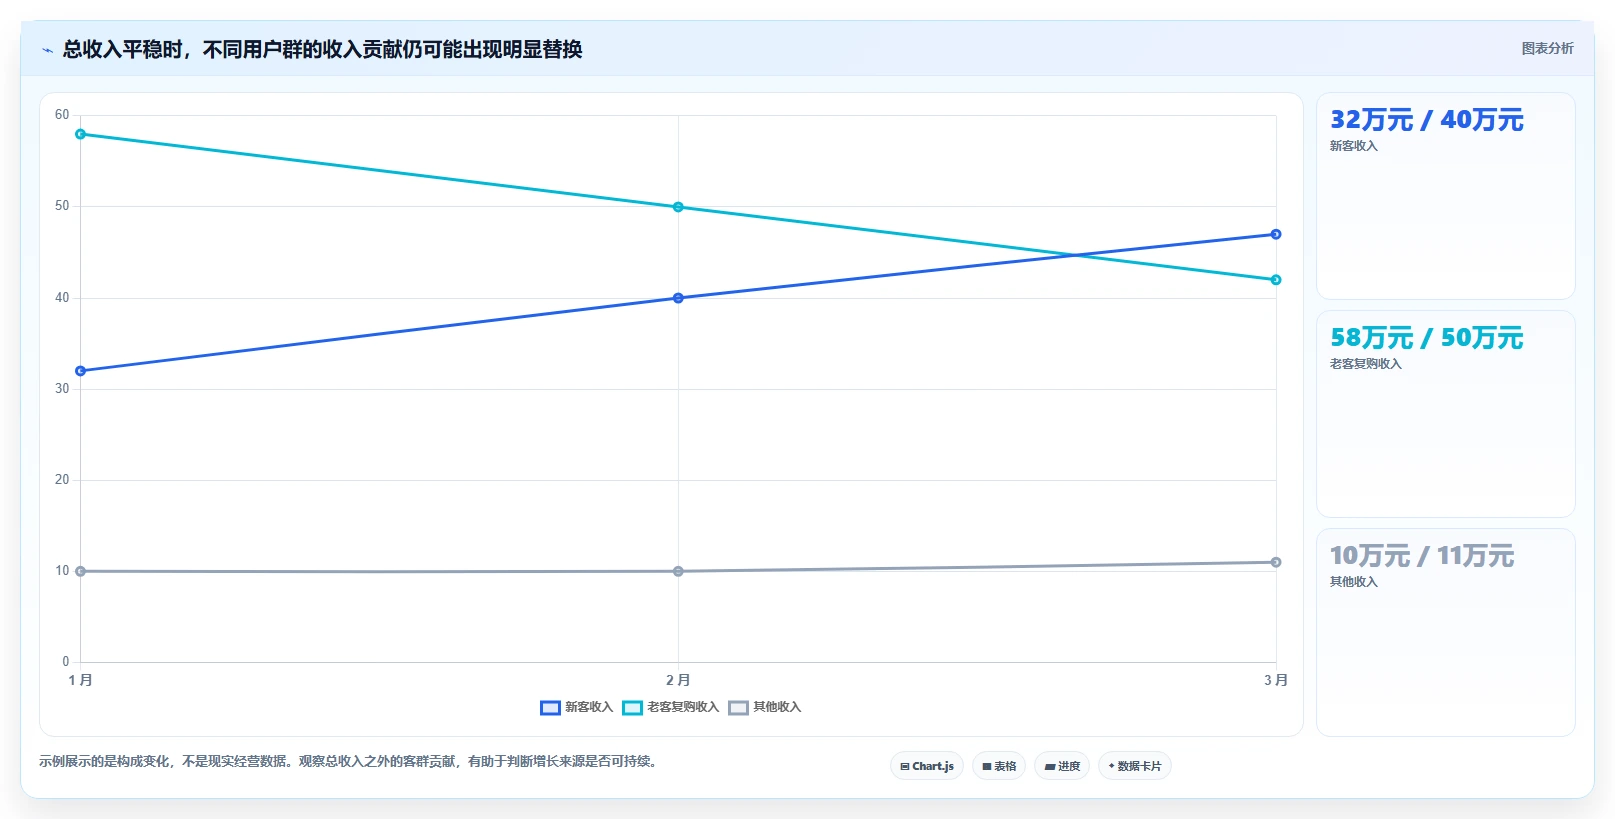Screen dimensions: 1615x819
Task: Select the 老客复购收入 January point at 58
Action: (80, 134)
